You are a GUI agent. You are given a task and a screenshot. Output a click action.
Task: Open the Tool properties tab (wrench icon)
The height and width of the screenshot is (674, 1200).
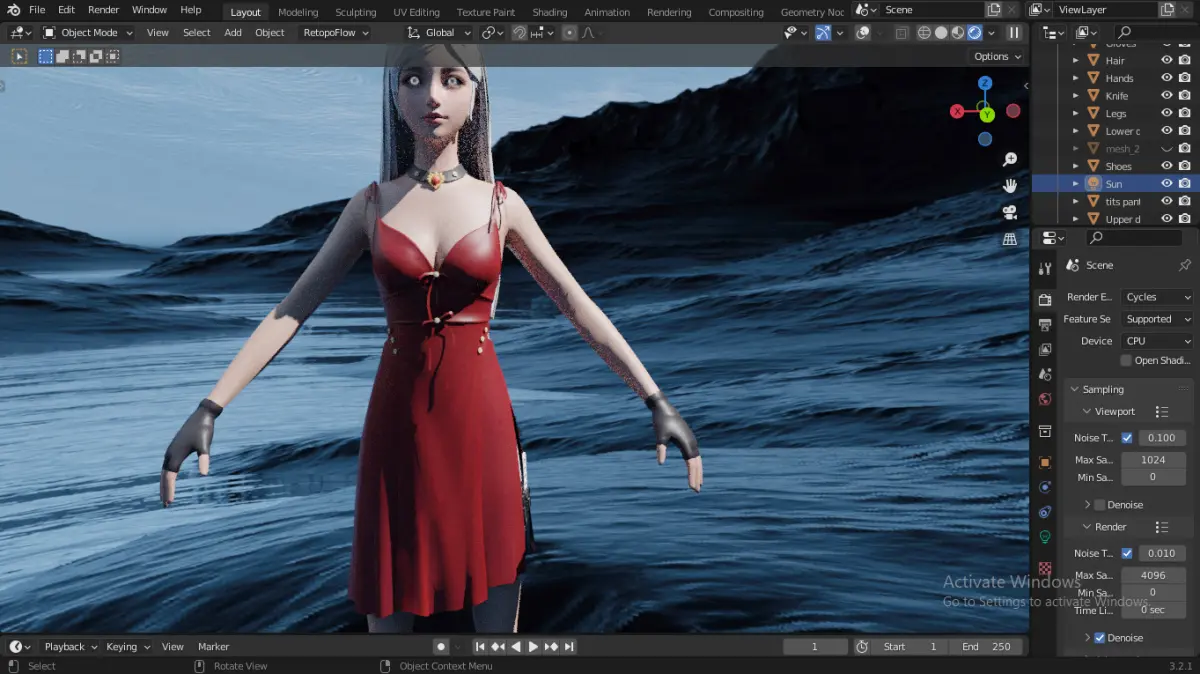pos(1045,269)
